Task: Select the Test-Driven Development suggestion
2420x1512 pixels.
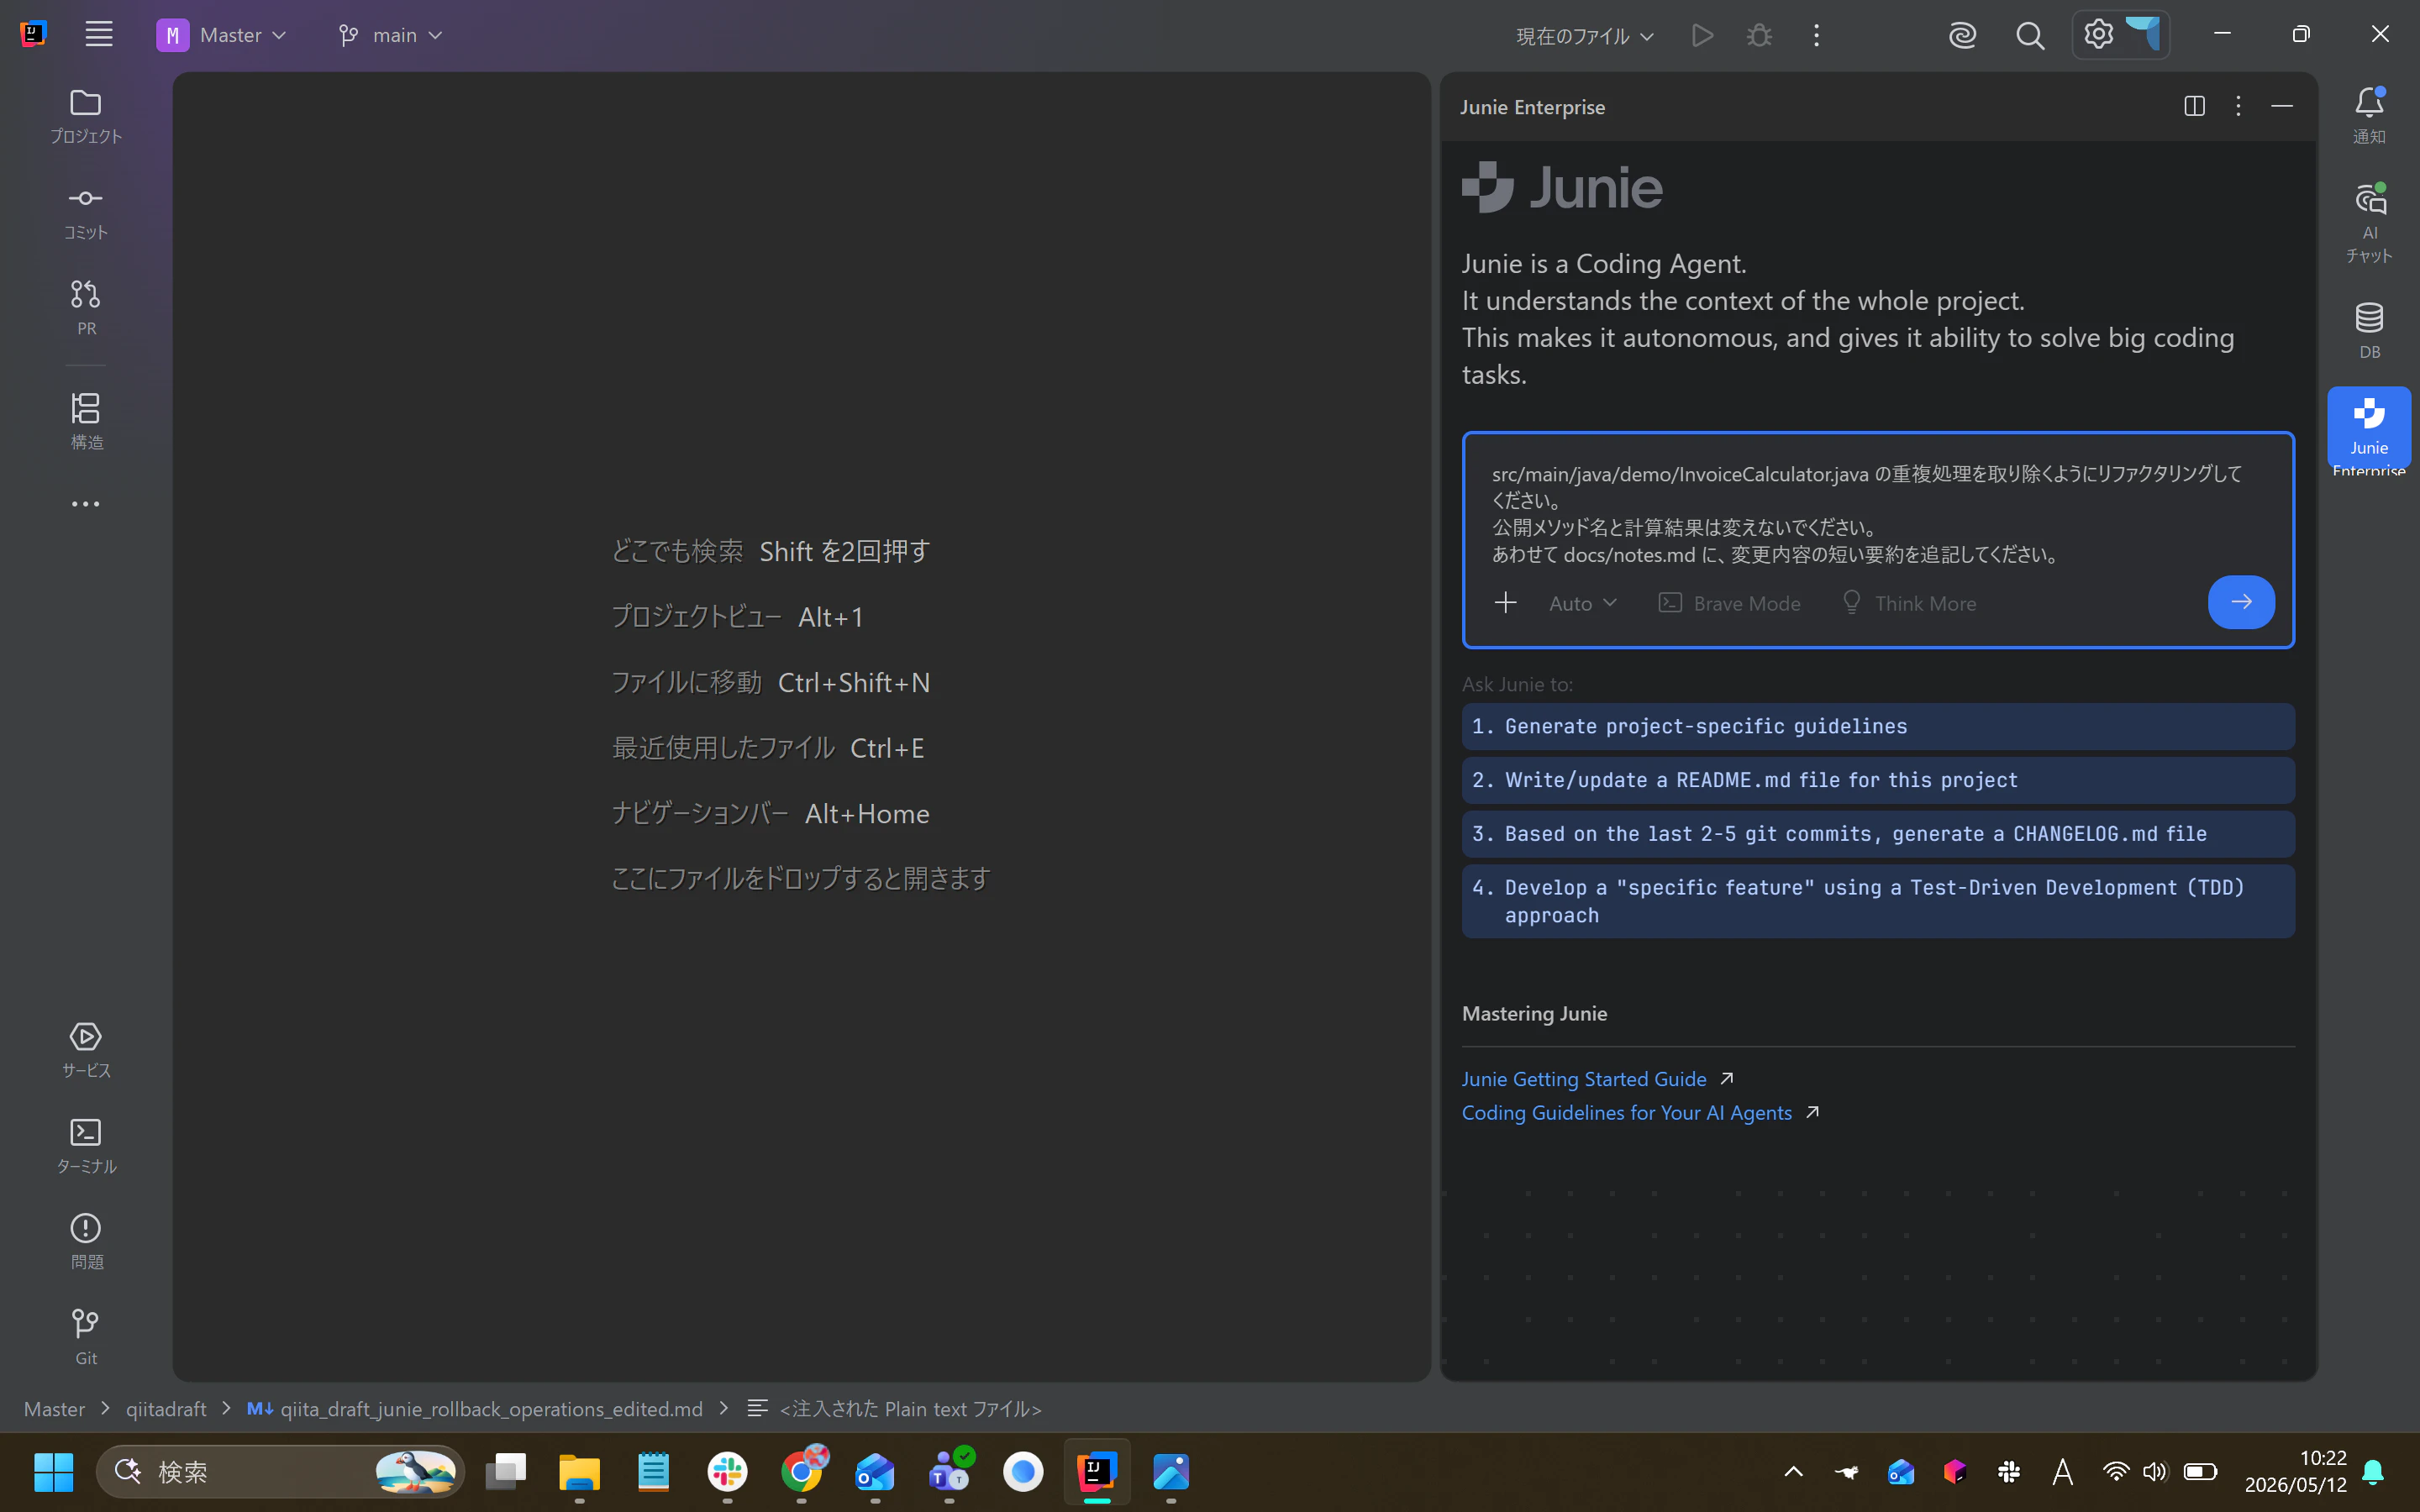Action: click(1877, 902)
